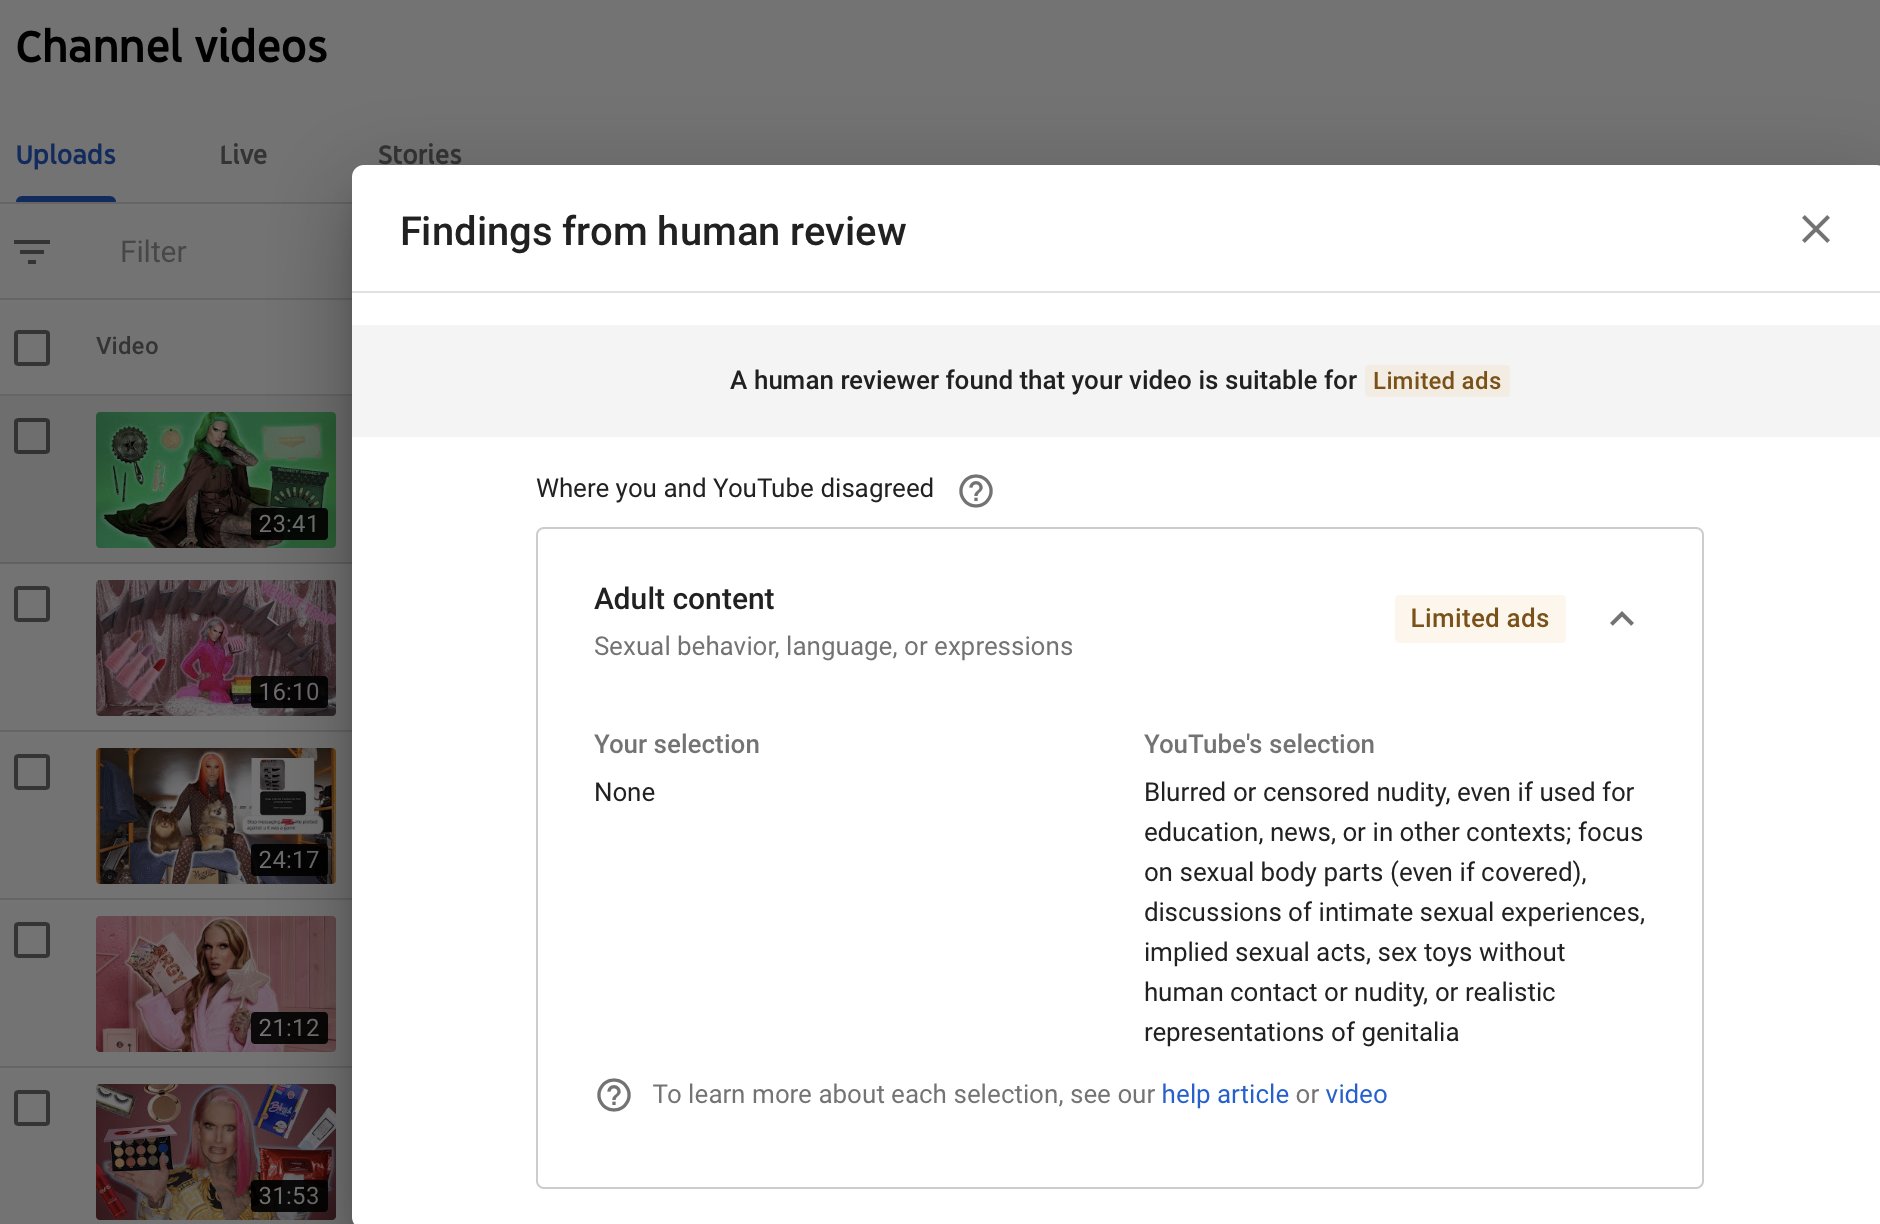Click the Limited ads label in reviewer banner
This screenshot has width=1880, height=1224.
[x=1436, y=381]
